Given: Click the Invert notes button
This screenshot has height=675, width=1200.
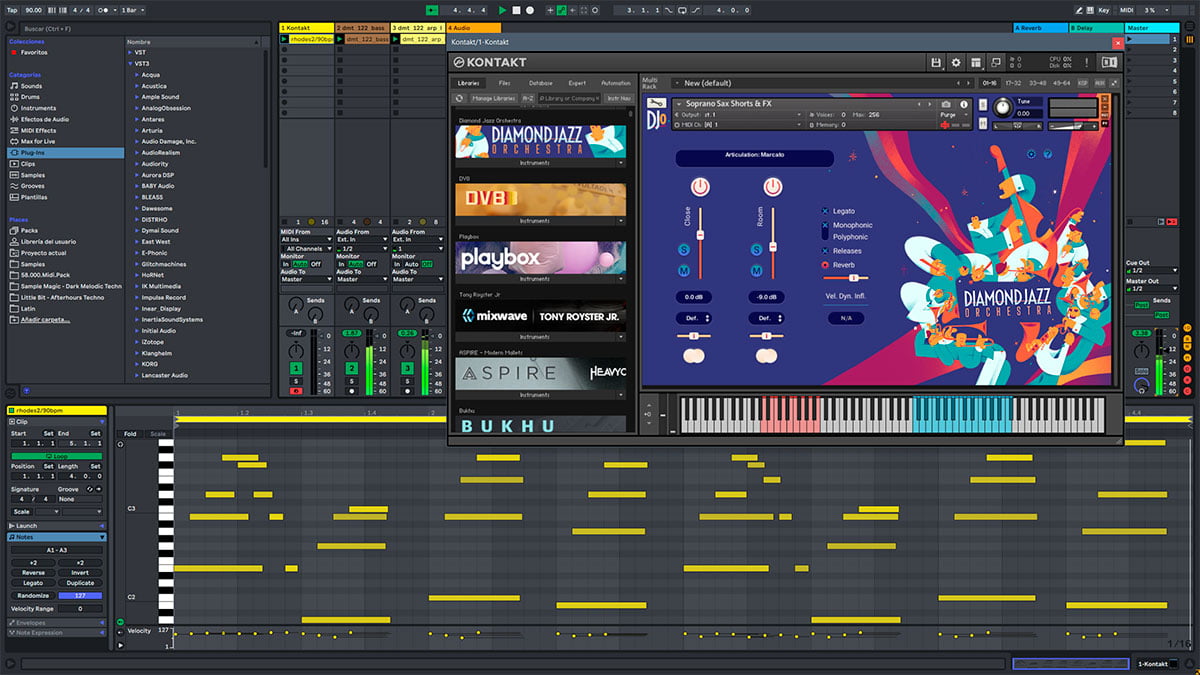Looking at the screenshot, I should pyautogui.click(x=80, y=573).
